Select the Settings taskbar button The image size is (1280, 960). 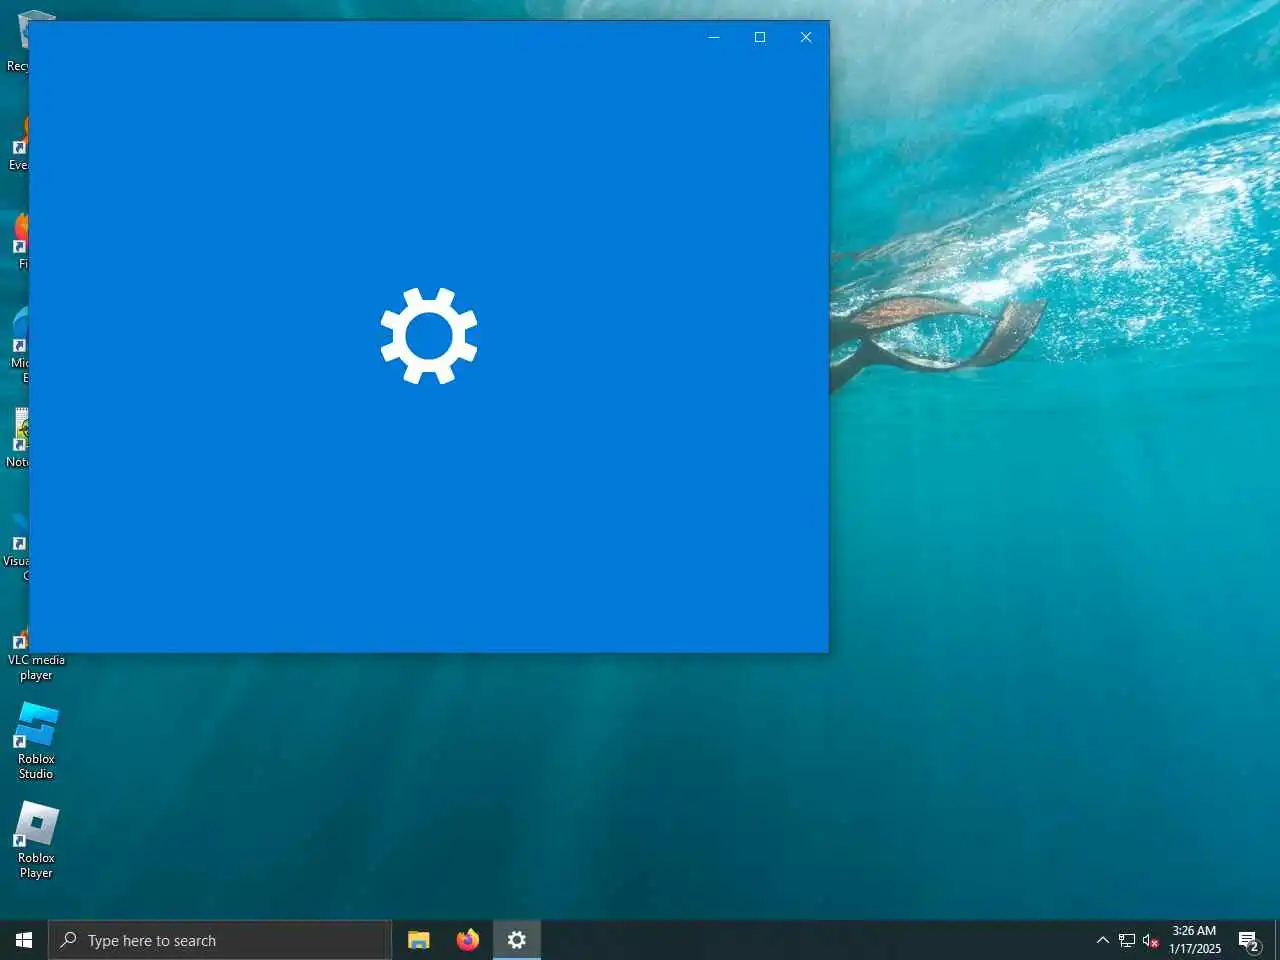(x=517, y=940)
